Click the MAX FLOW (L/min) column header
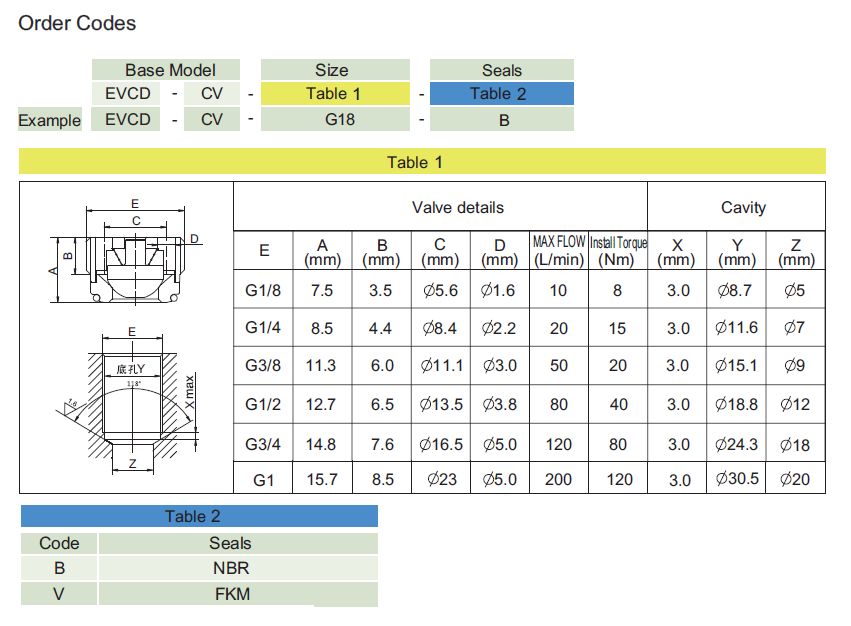The height and width of the screenshot is (626, 851). [558, 251]
